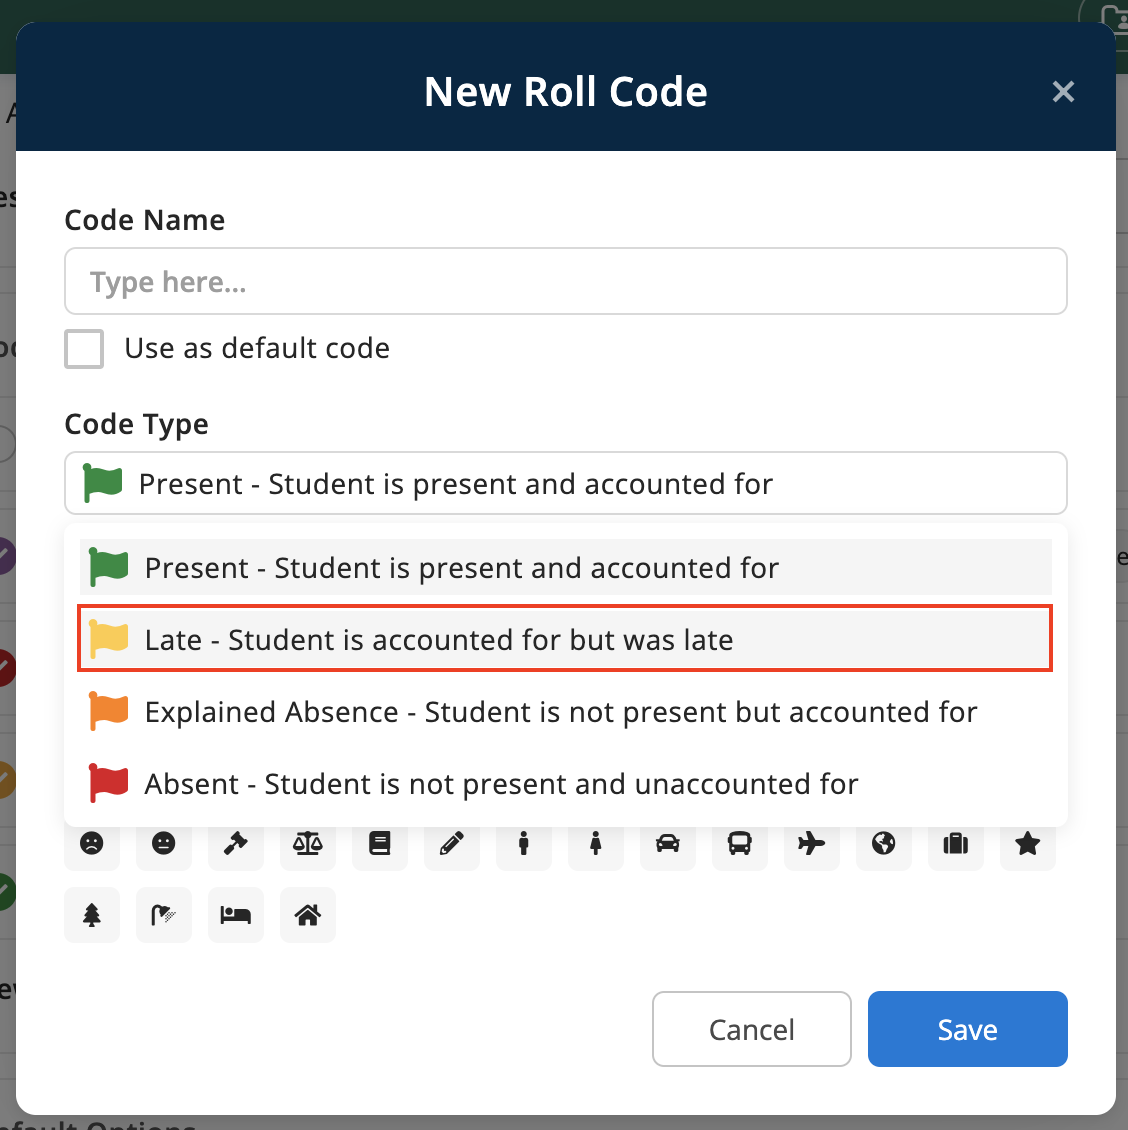The height and width of the screenshot is (1130, 1128).
Task: Select the star icon
Action: [1028, 844]
